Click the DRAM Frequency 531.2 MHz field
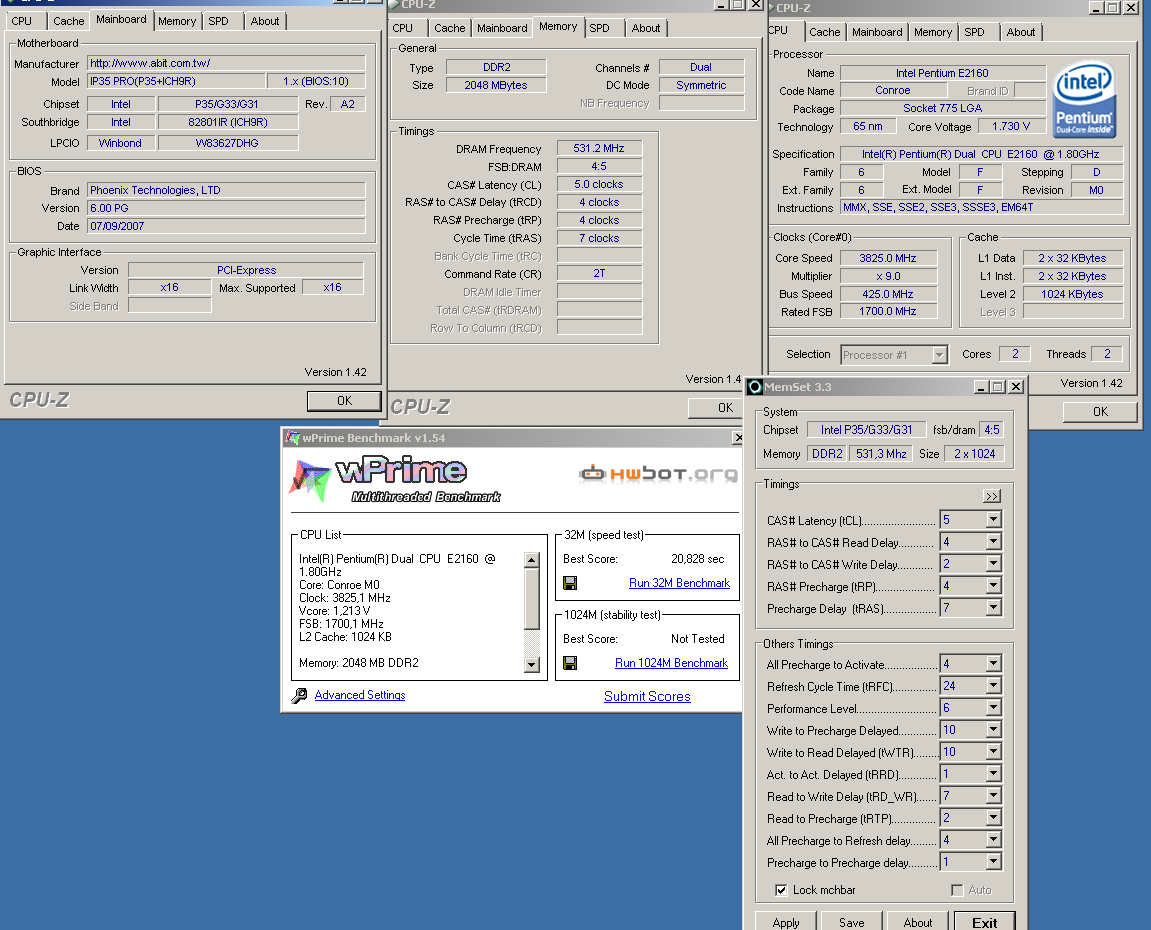 coord(599,148)
